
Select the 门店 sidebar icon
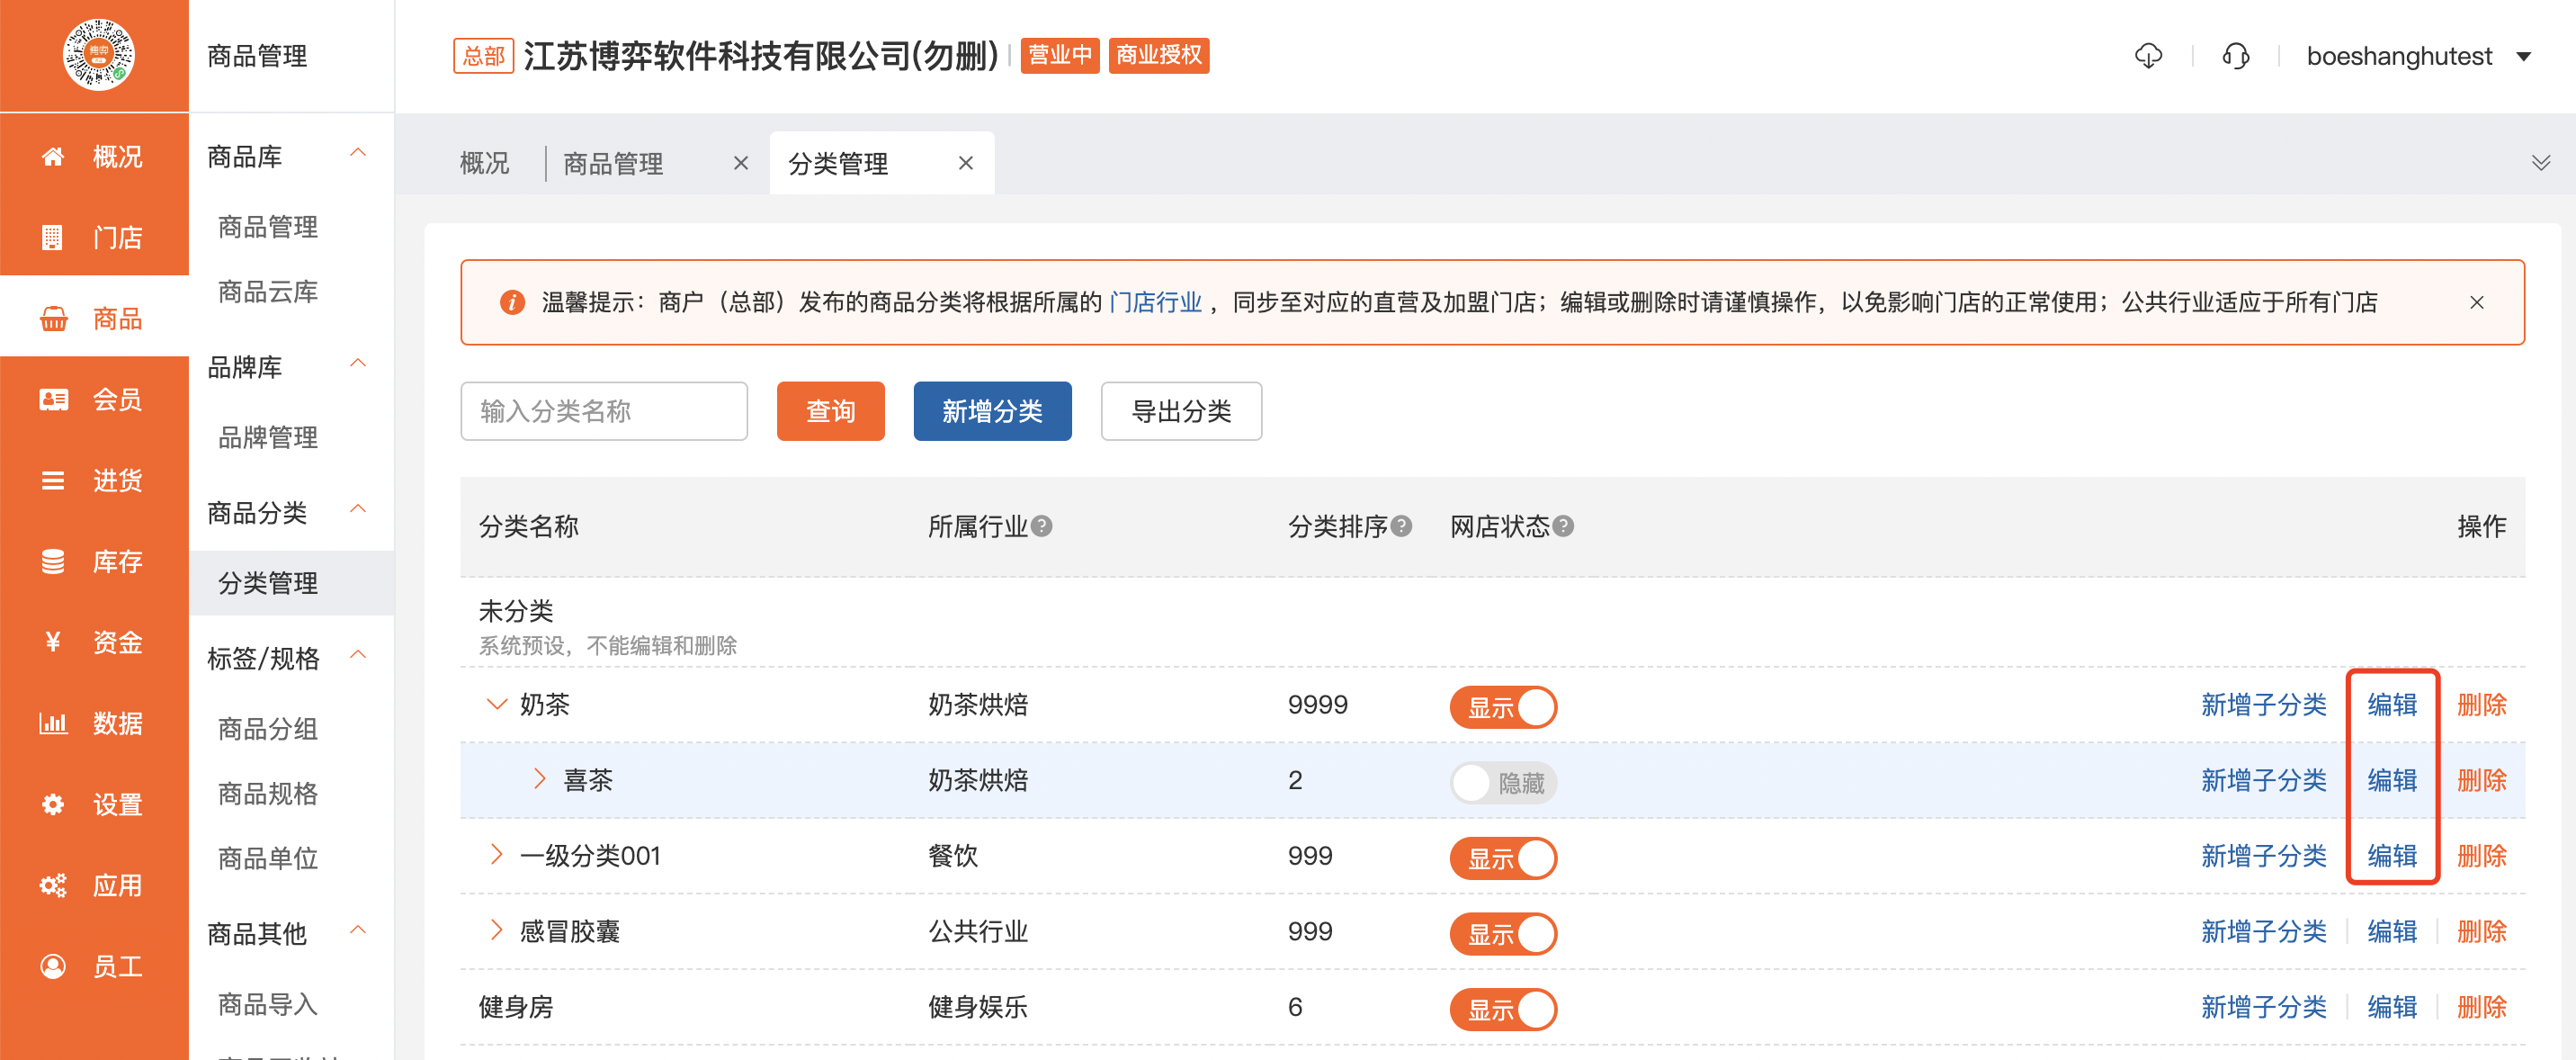(53, 237)
